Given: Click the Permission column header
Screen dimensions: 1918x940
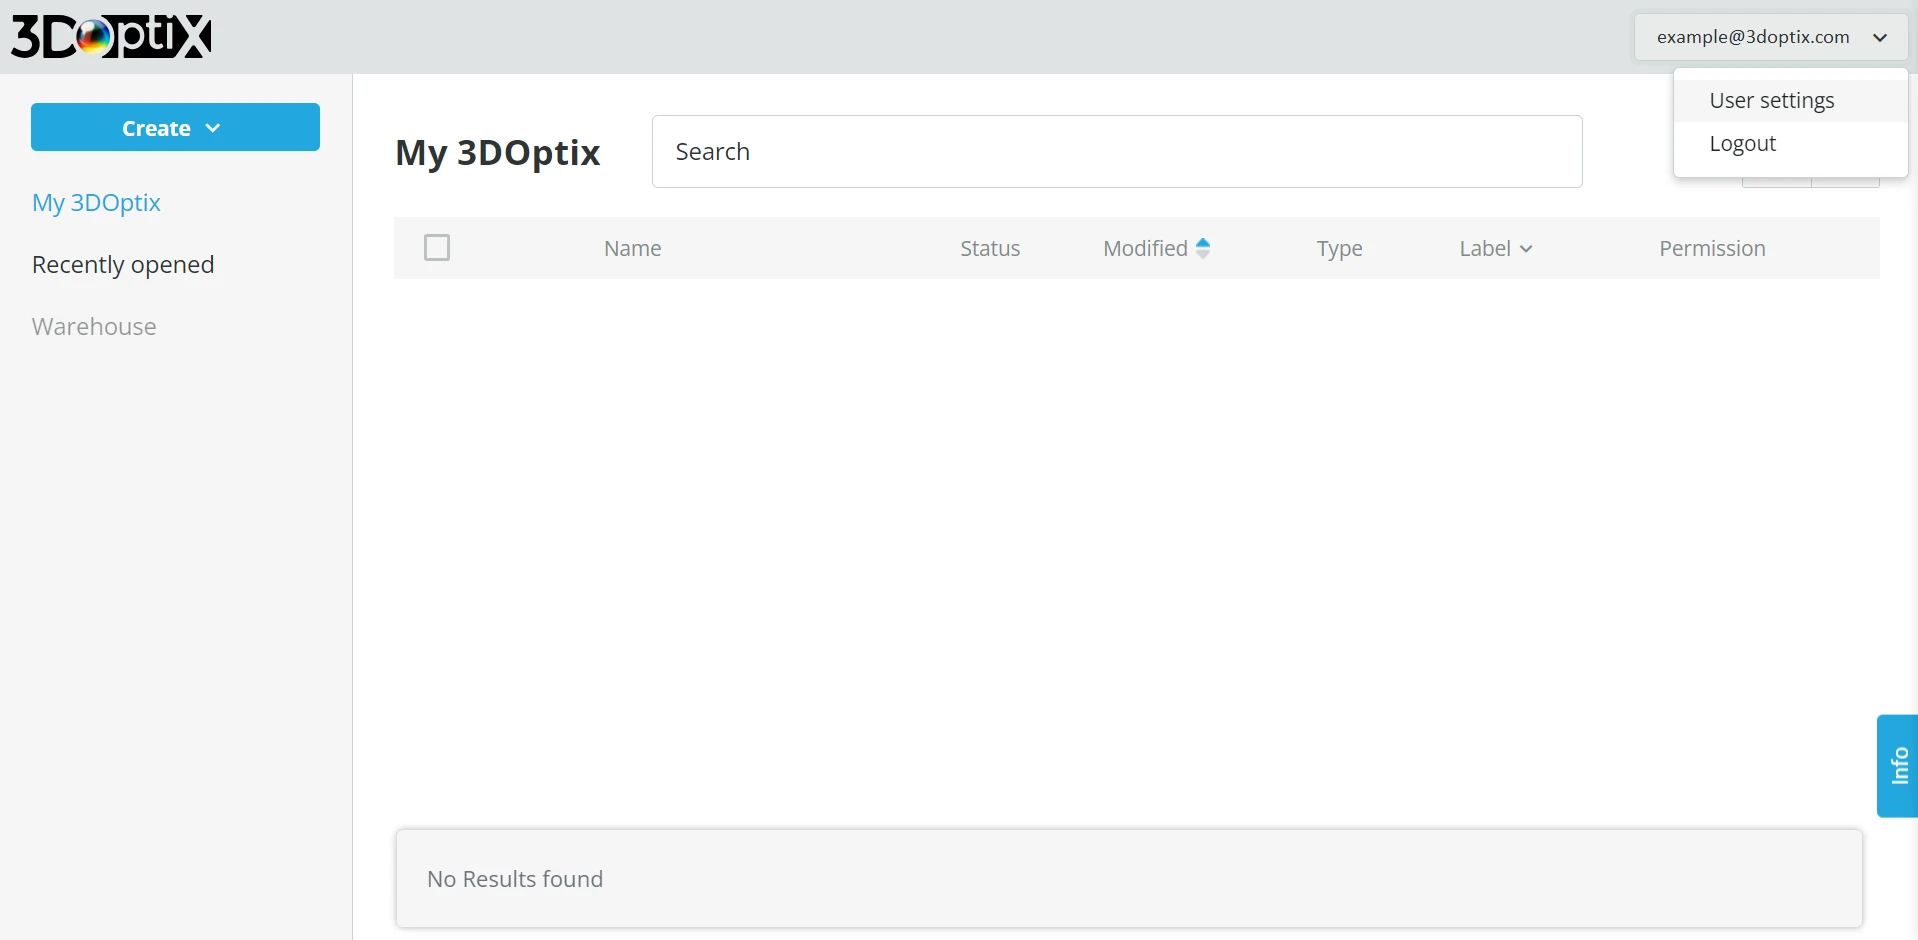Looking at the screenshot, I should coord(1712,248).
